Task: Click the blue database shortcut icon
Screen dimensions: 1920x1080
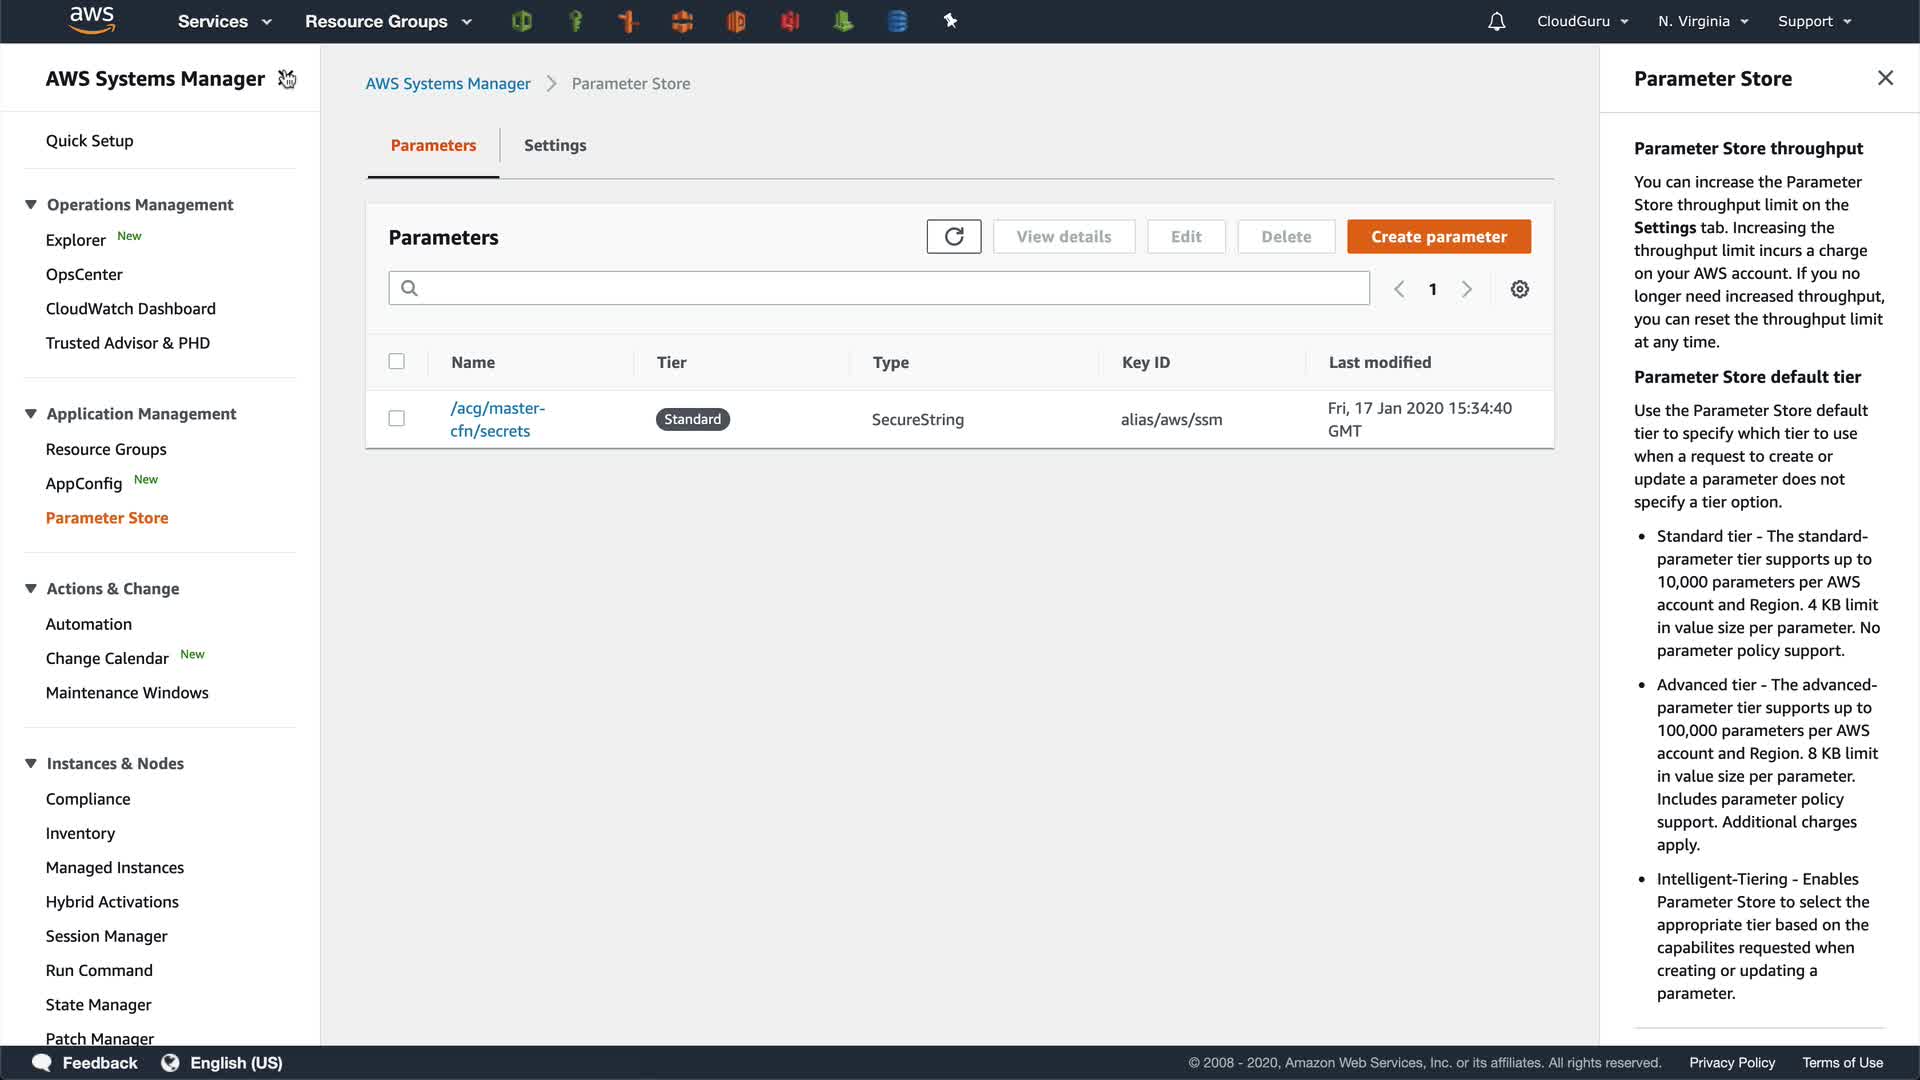Action: pyautogui.click(x=897, y=21)
